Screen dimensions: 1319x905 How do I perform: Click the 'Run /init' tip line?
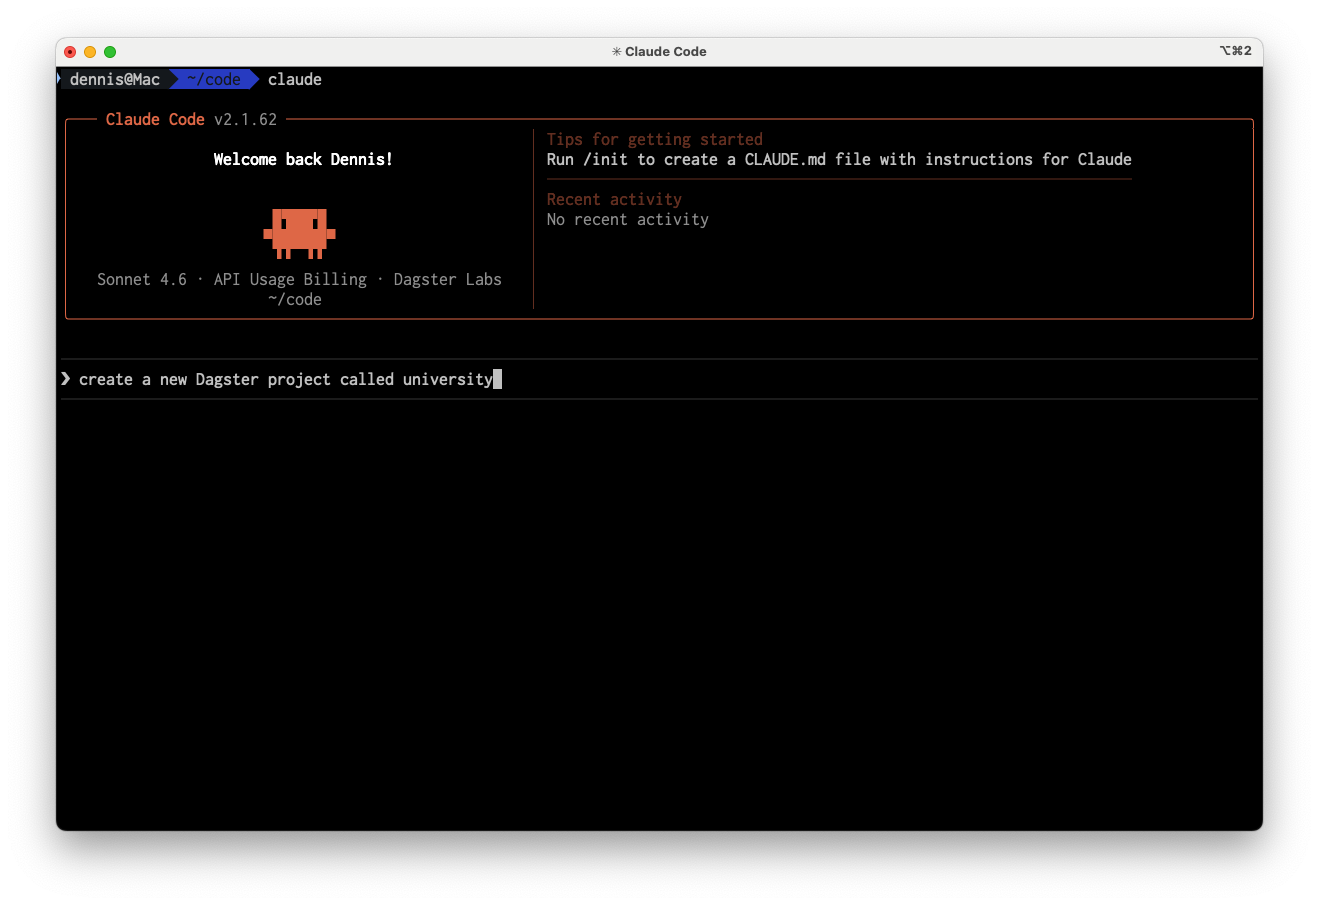[838, 159]
